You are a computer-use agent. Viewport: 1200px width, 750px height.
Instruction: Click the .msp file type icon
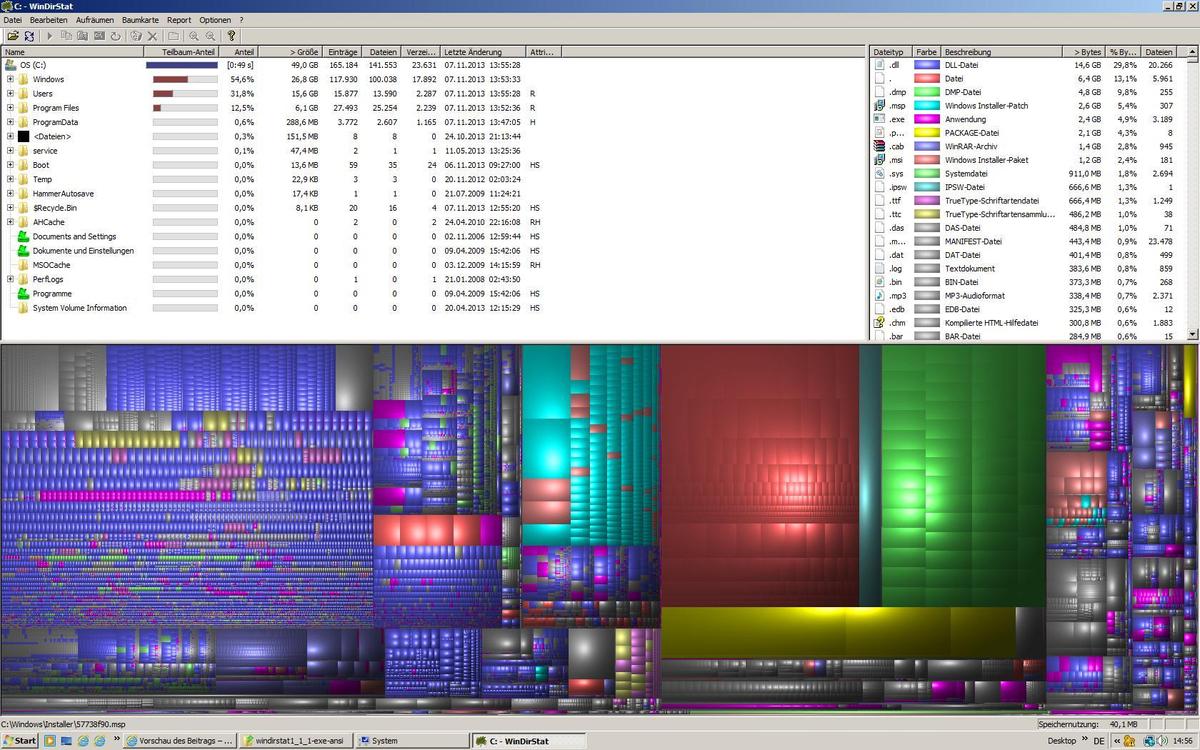[x=880, y=105]
